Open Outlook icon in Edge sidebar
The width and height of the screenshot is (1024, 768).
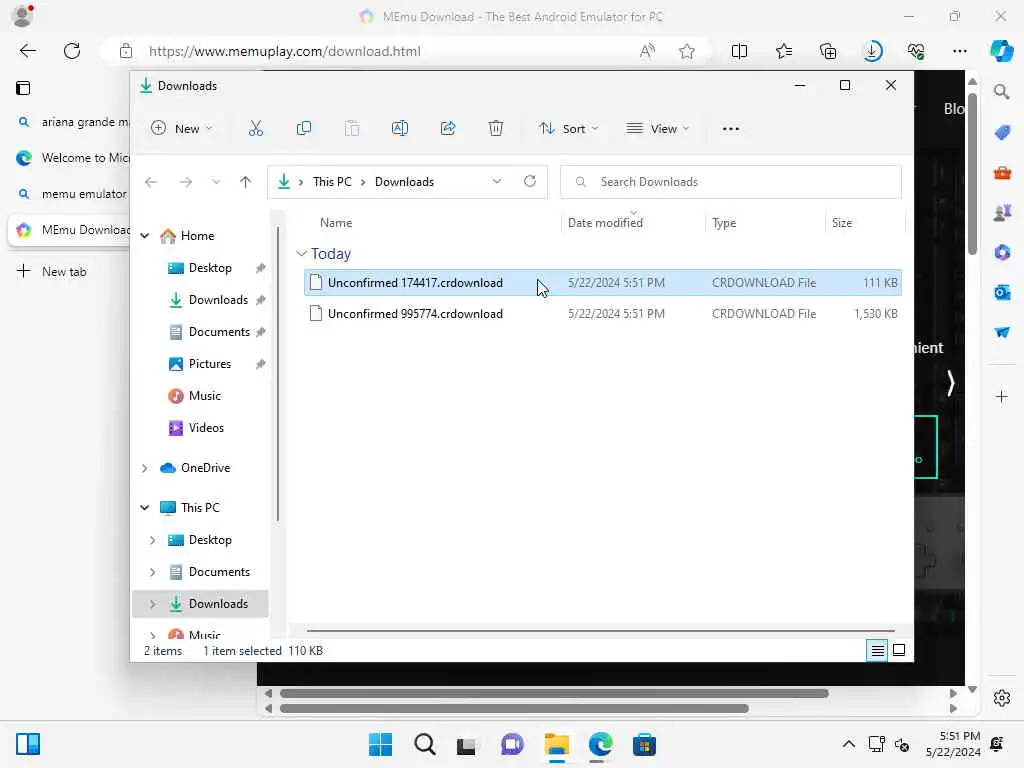[1002, 293]
